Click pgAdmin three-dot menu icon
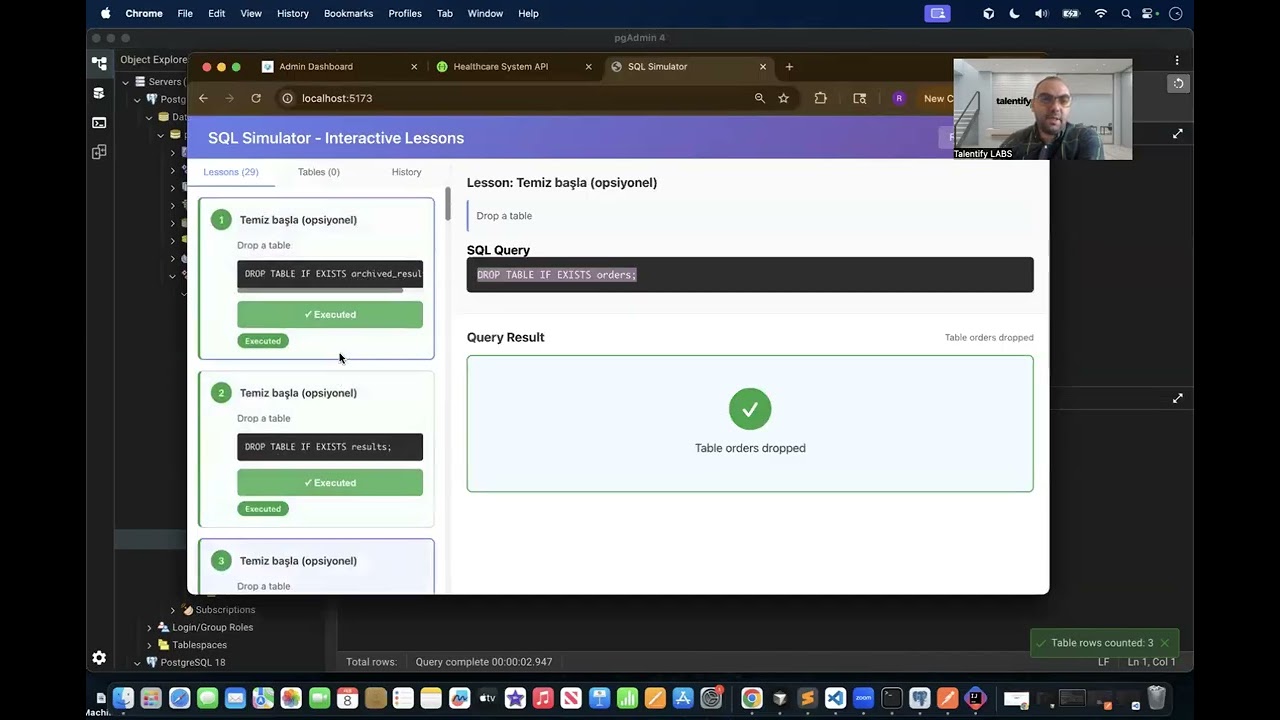The width and height of the screenshot is (1280, 720). click(1177, 60)
